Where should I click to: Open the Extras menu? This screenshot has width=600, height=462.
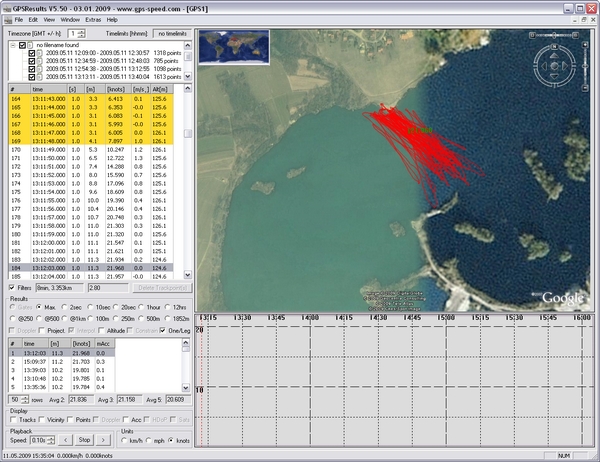tap(93, 20)
